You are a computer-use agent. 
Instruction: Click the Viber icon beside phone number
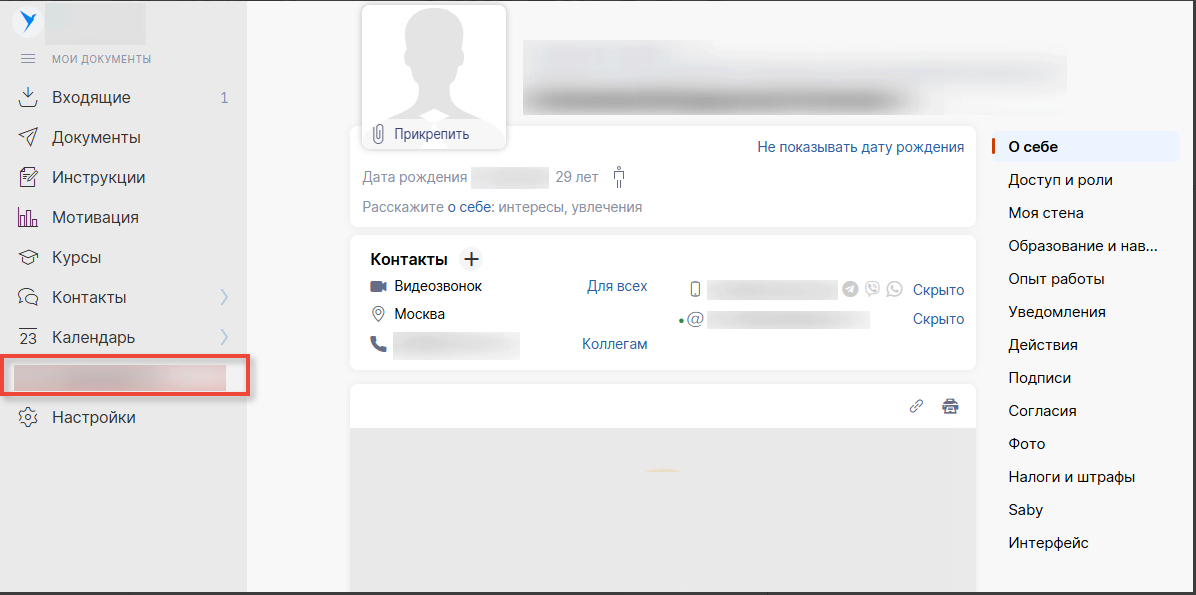[872, 289]
